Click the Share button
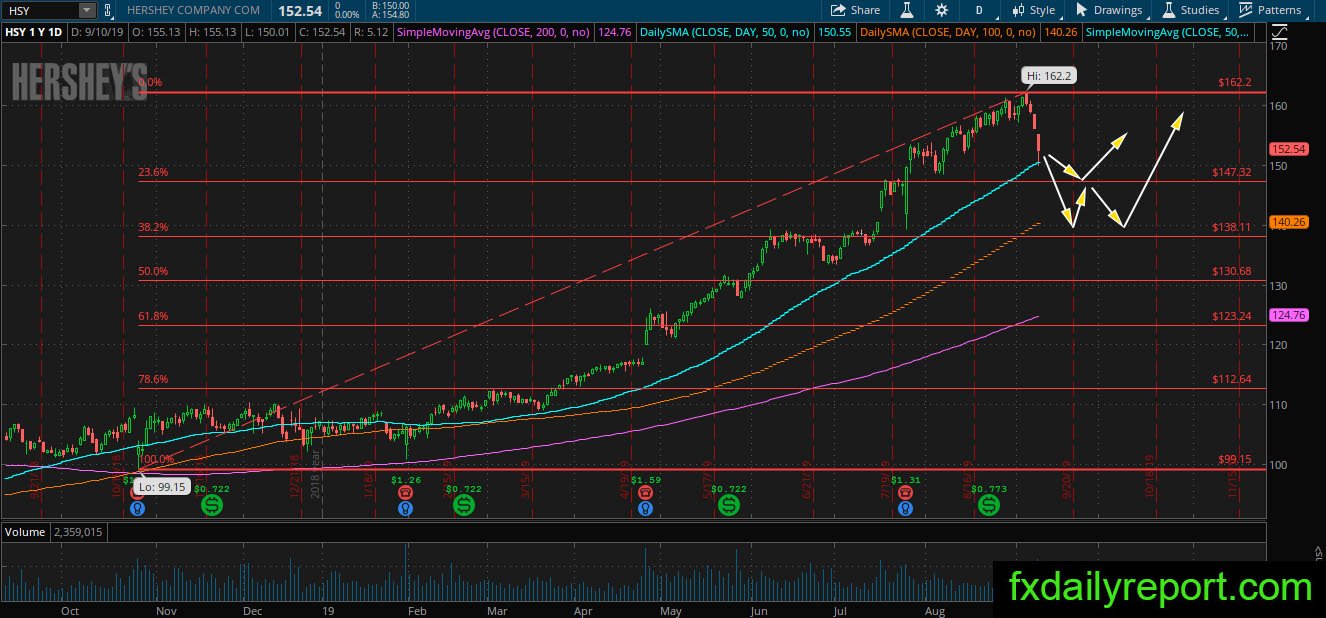1326x618 pixels. (856, 10)
